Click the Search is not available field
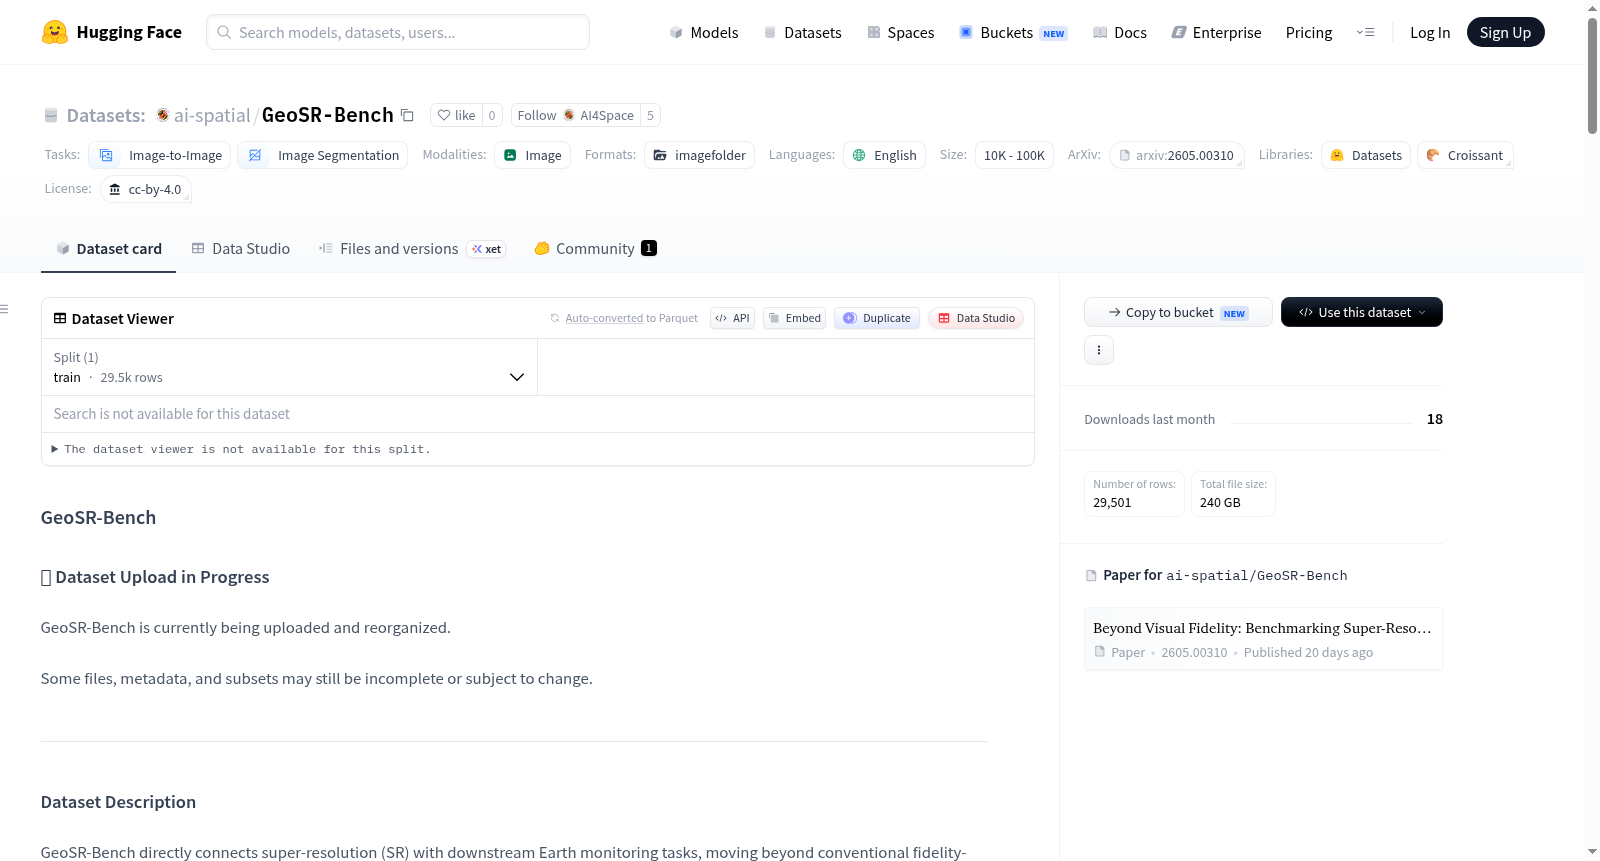The image size is (1600, 861). tap(538, 414)
